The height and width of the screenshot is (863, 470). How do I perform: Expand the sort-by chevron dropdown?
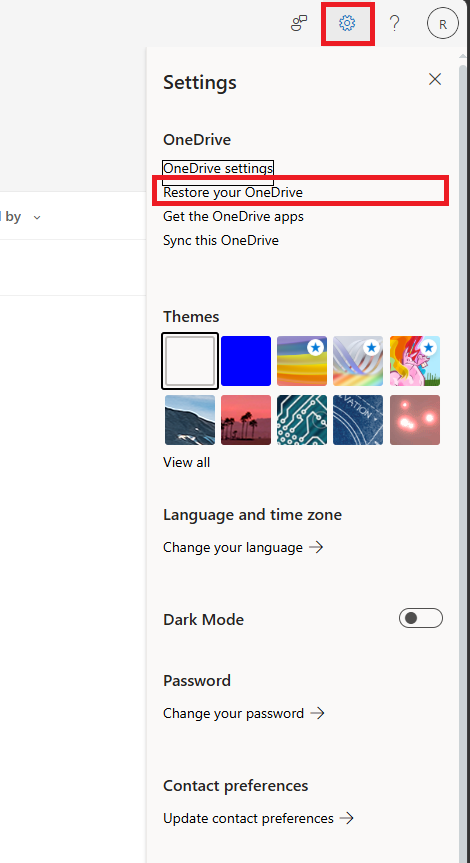[37, 217]
